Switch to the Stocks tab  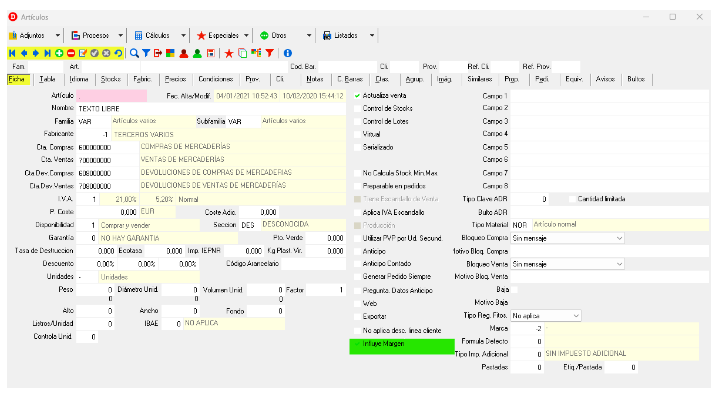pos(111,79)
